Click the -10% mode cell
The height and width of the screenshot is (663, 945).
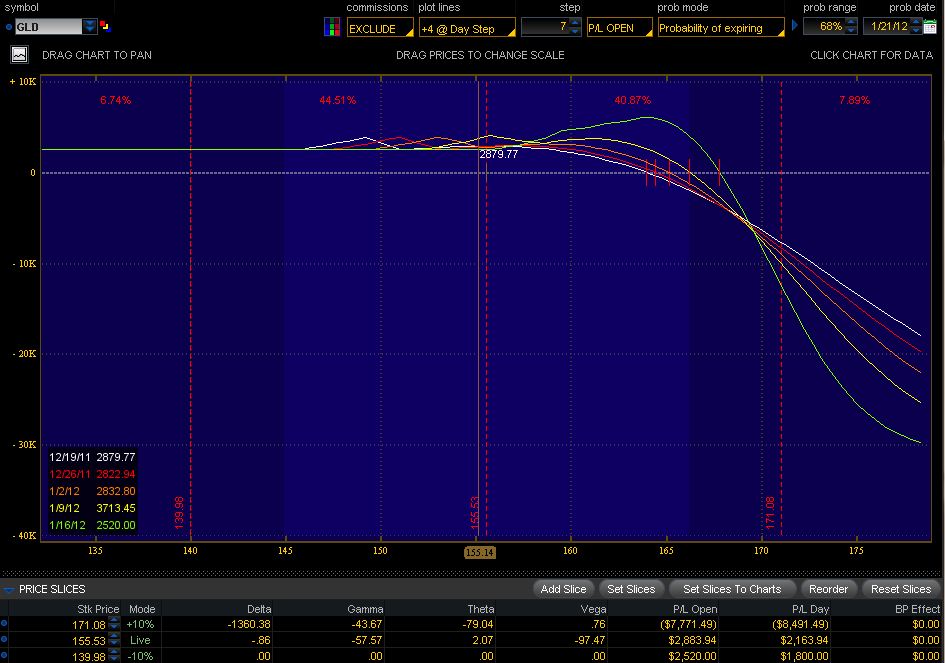click(x=140, y=656)
